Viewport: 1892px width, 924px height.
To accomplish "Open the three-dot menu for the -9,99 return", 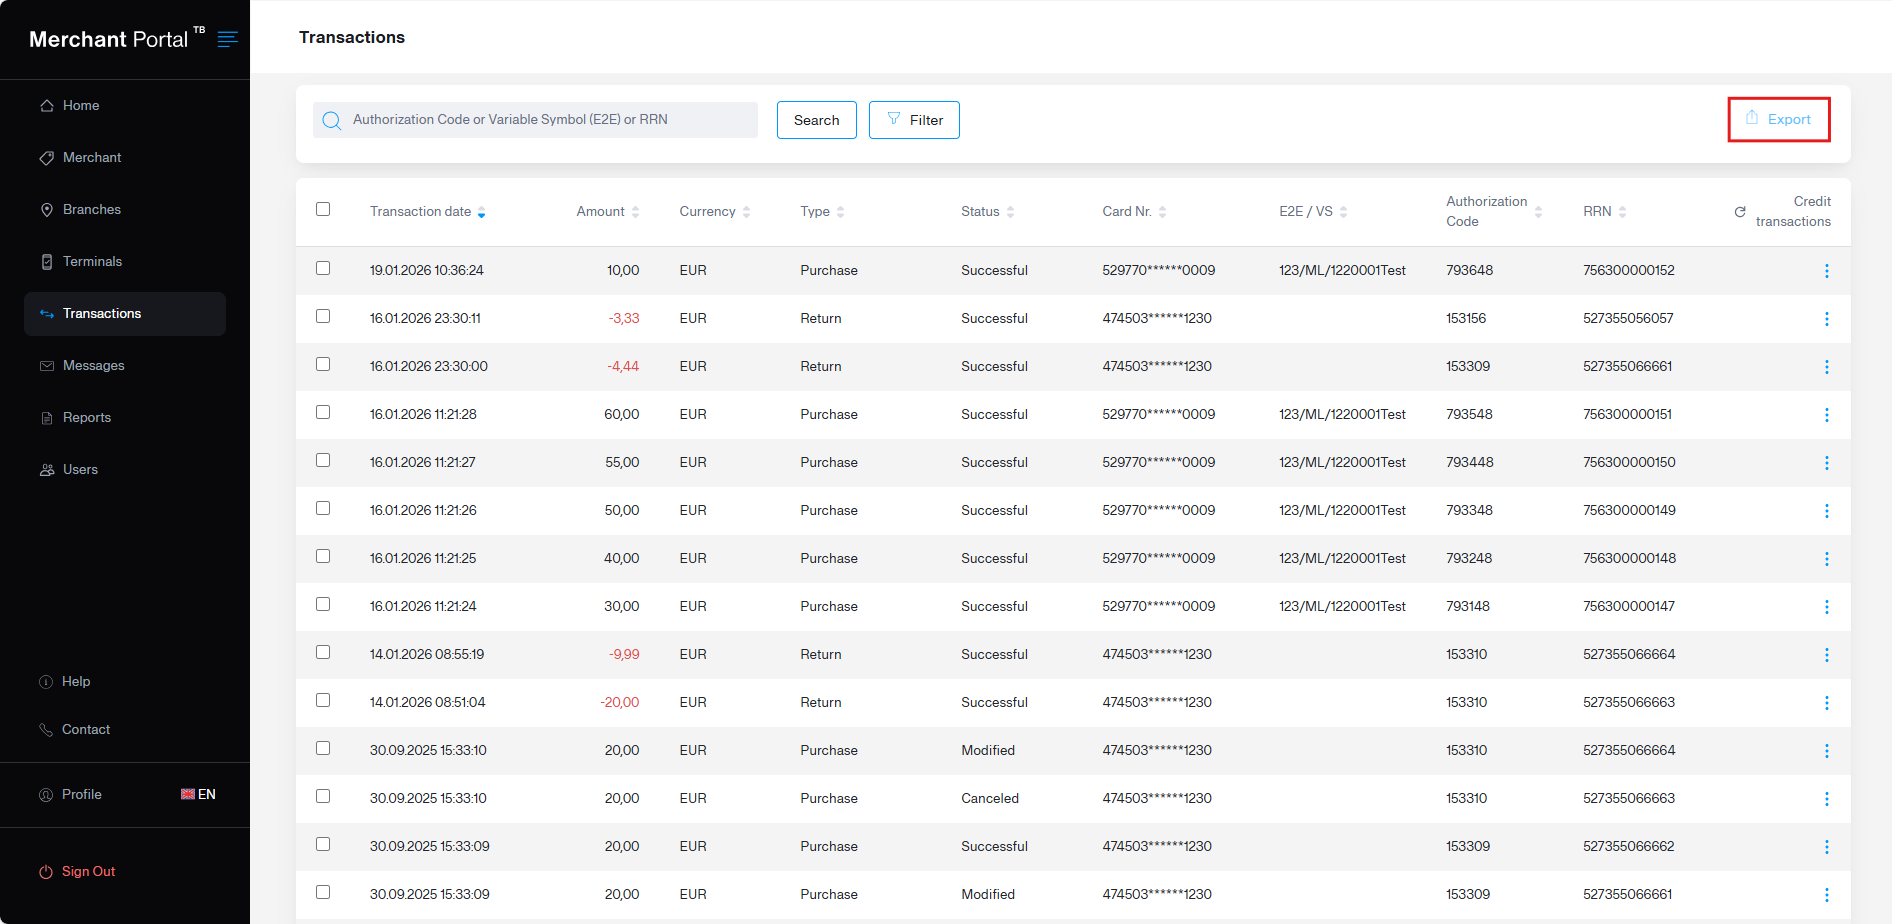I will tap(1826, 655).
